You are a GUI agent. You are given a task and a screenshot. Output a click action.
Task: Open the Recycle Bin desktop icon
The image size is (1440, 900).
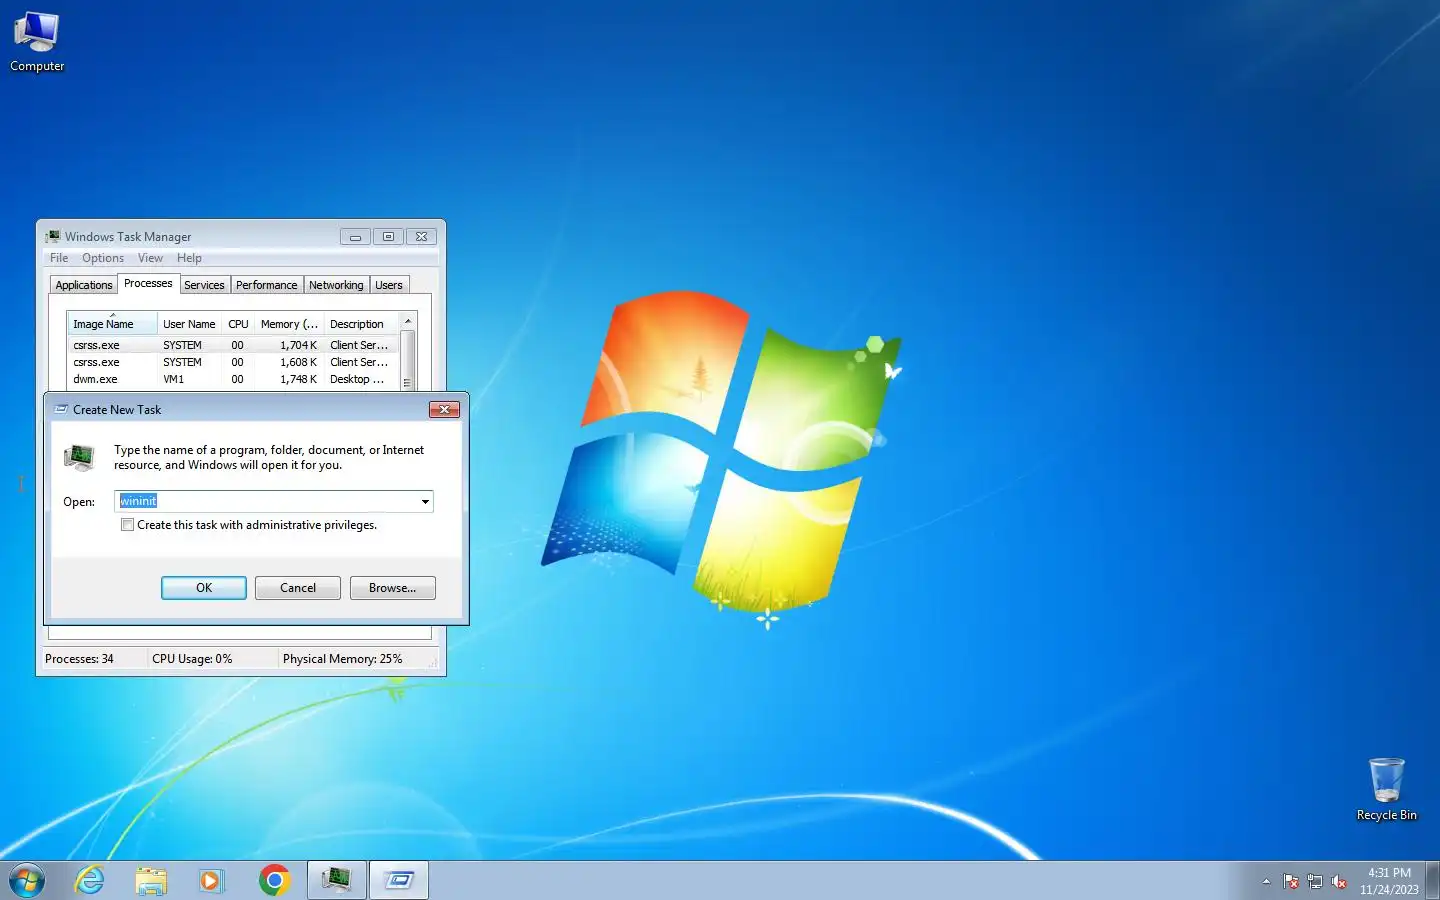pyautogui.click(x=1386, y=790)
